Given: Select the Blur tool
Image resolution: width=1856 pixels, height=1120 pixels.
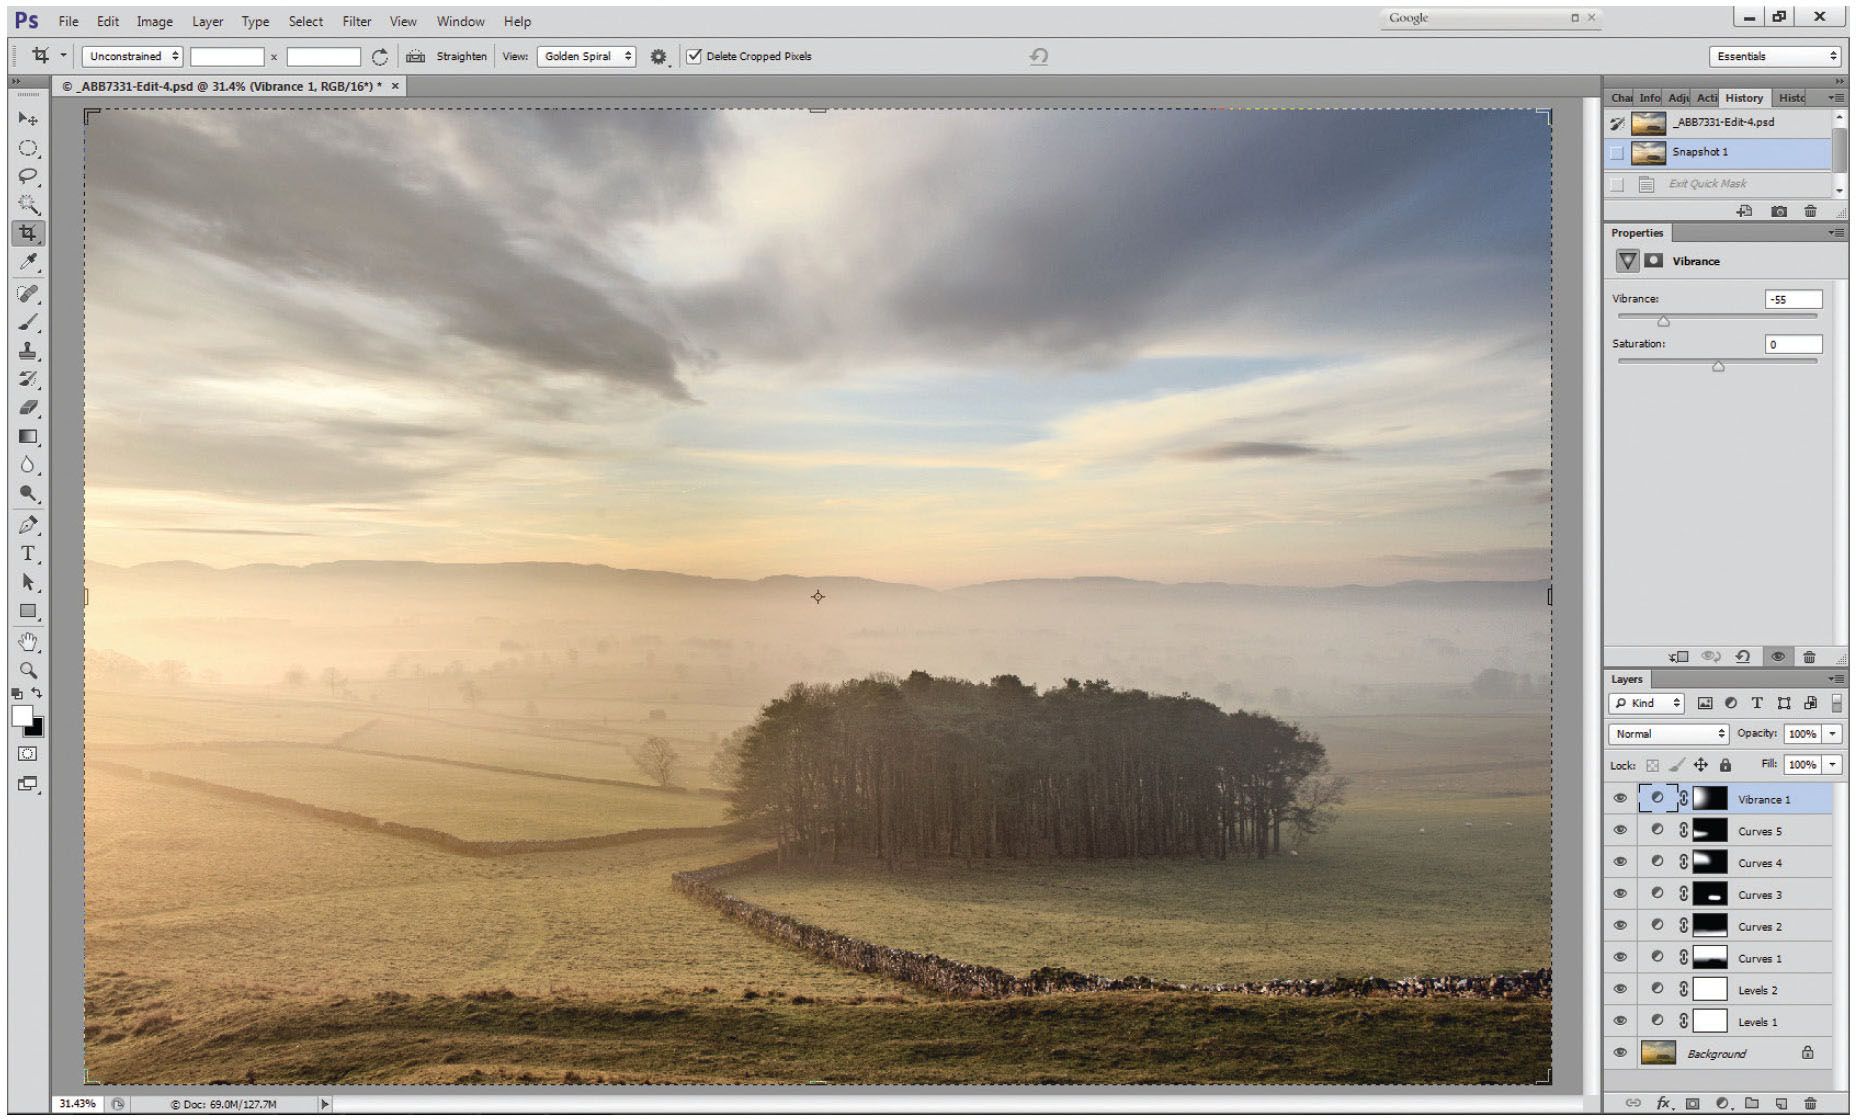Looking at the screenshot, I should pos(27,466).
